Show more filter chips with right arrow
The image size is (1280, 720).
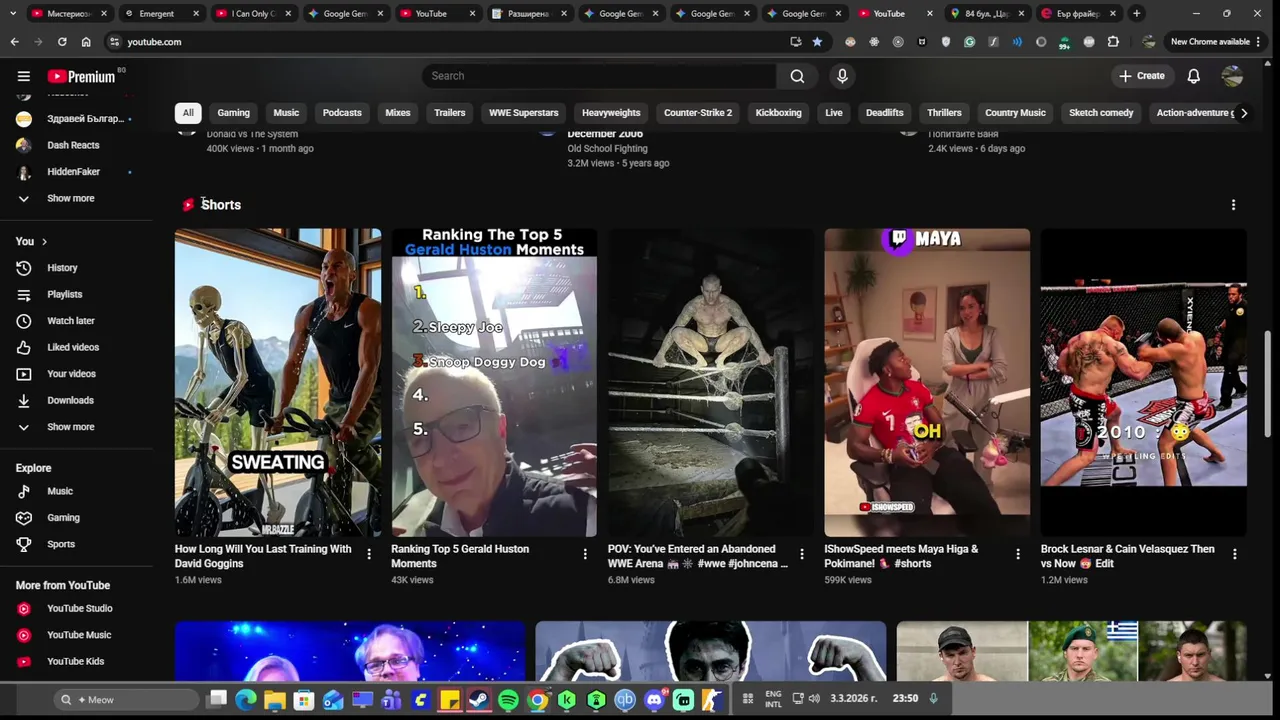1243,113
